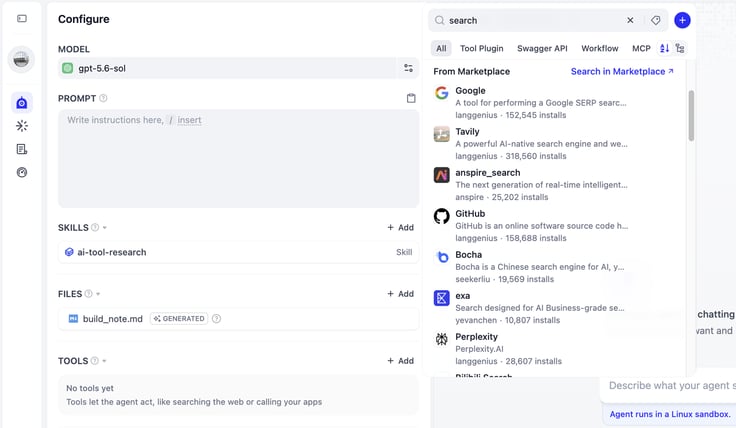Open the tag filter icon
Viewport: 736px width, 428px height.
(655, 20)
